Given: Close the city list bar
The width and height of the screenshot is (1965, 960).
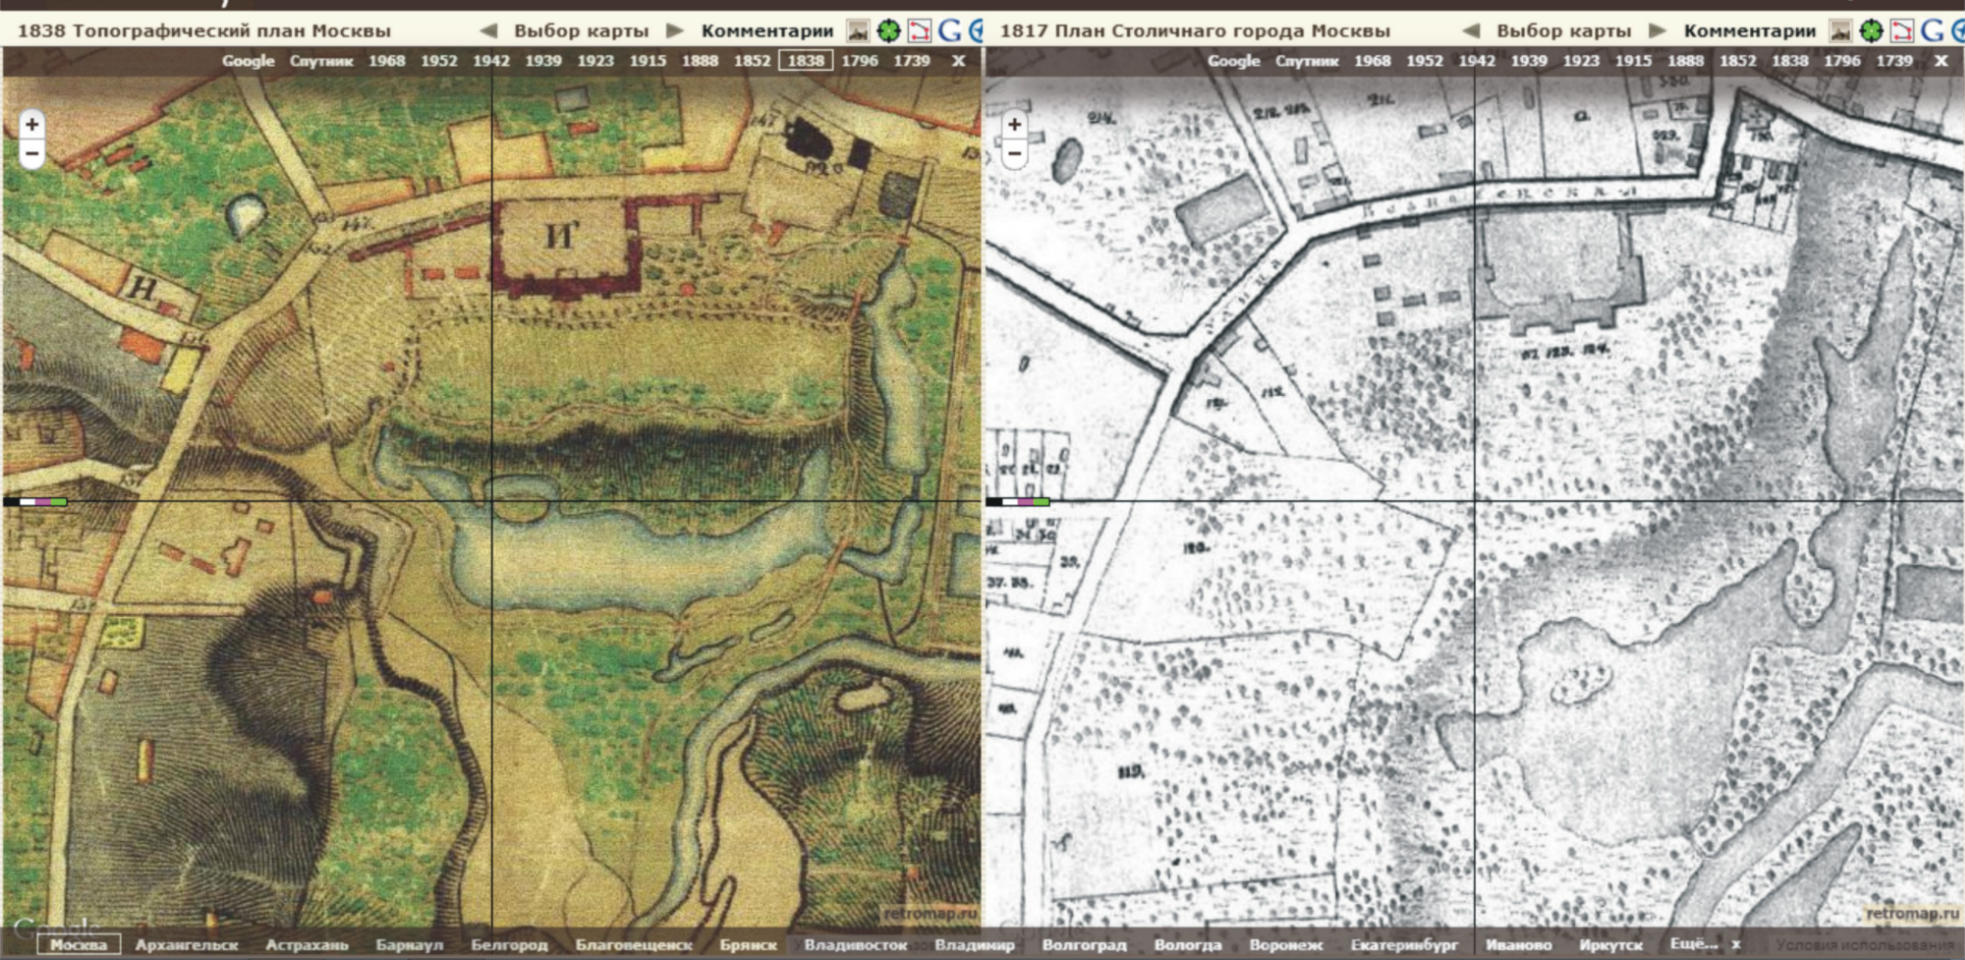Looking at the screenshot, I should pos(1736,944).
